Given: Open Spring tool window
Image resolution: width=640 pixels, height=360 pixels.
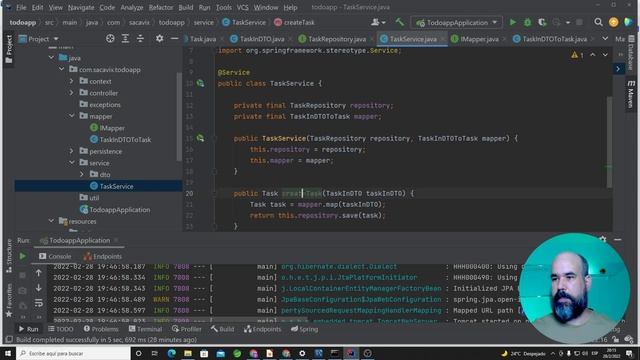Looking at the screenshot, I should 304,329.
